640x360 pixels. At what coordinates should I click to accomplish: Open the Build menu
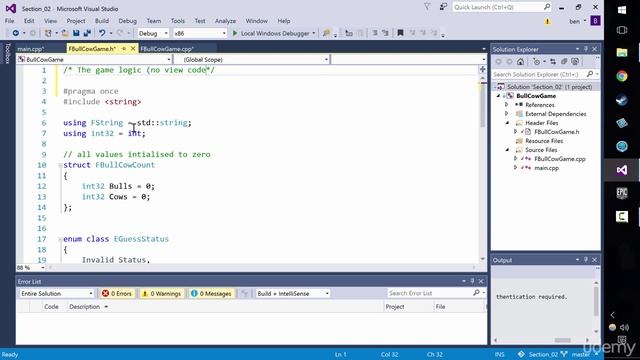coord(102,21)
